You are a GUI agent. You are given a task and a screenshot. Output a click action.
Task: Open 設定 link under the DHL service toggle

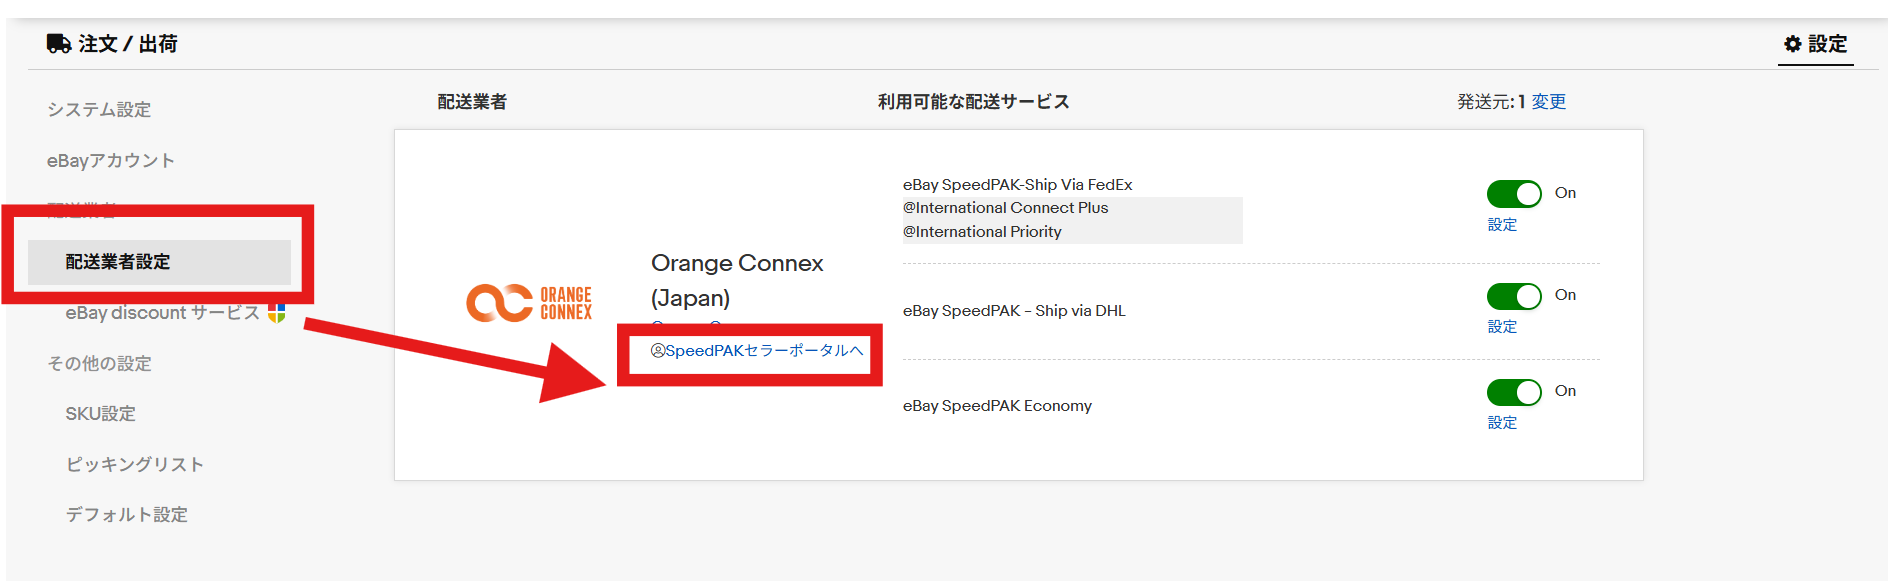coord(1502,327)
